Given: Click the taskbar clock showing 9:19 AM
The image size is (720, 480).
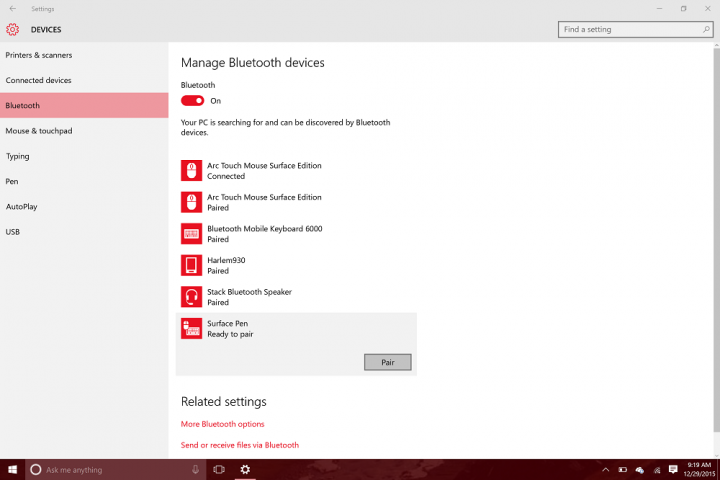Looking at the screenshot, I should click(x=699, y=469).
